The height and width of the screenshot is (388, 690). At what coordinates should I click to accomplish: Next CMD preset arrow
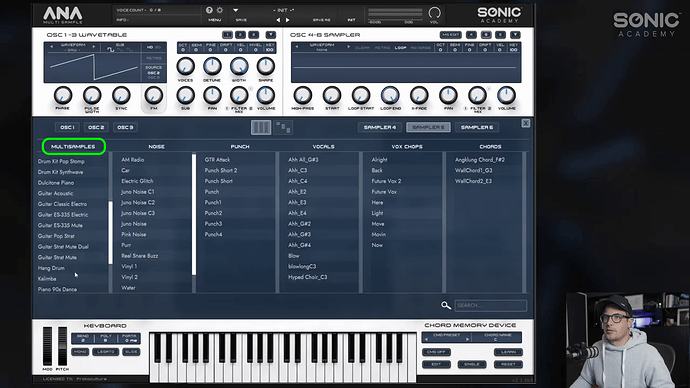coord(467,340)
